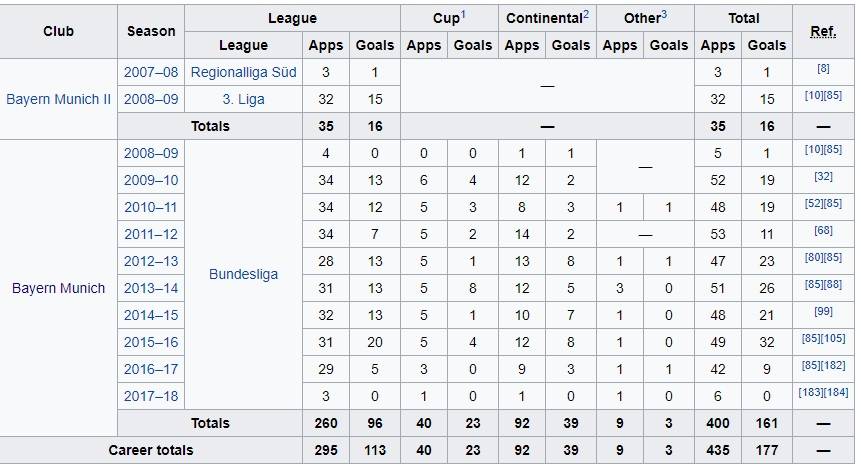Follow the 2016–17 season link
The width and height of the screenshot is (861, 472).
[x=151, y=369]
